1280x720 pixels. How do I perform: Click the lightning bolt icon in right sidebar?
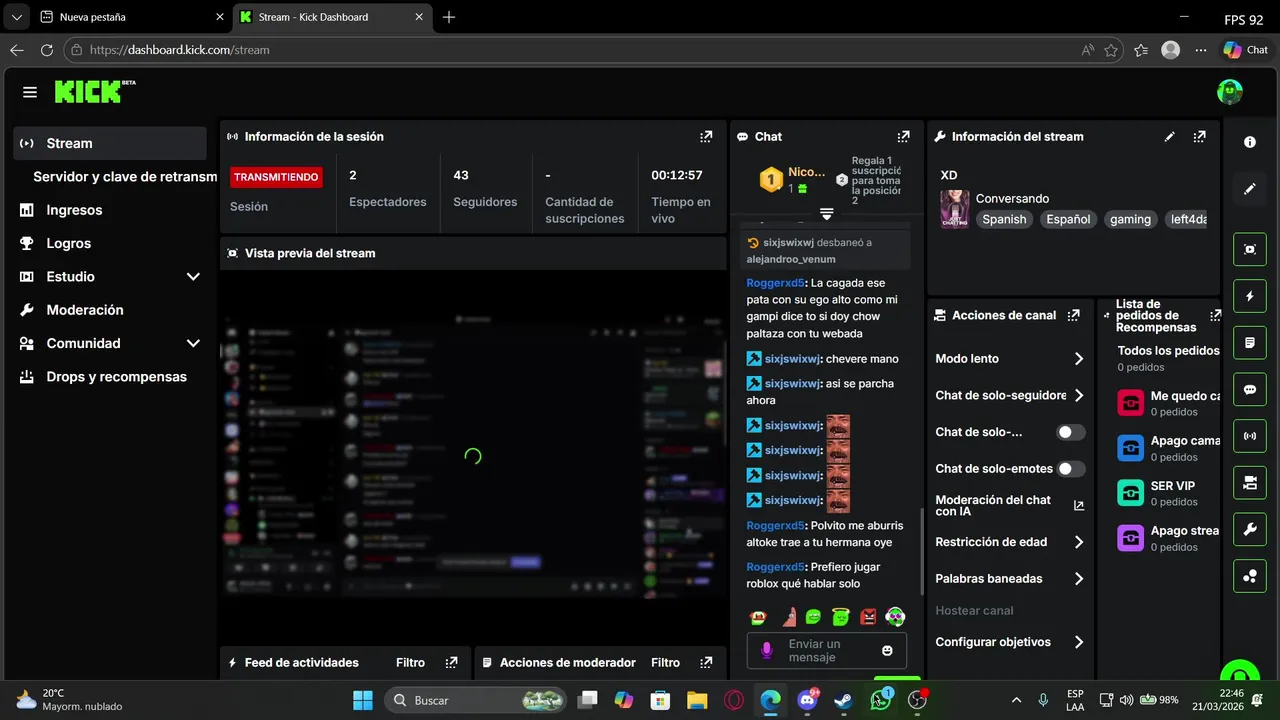tap(1250, 296)
